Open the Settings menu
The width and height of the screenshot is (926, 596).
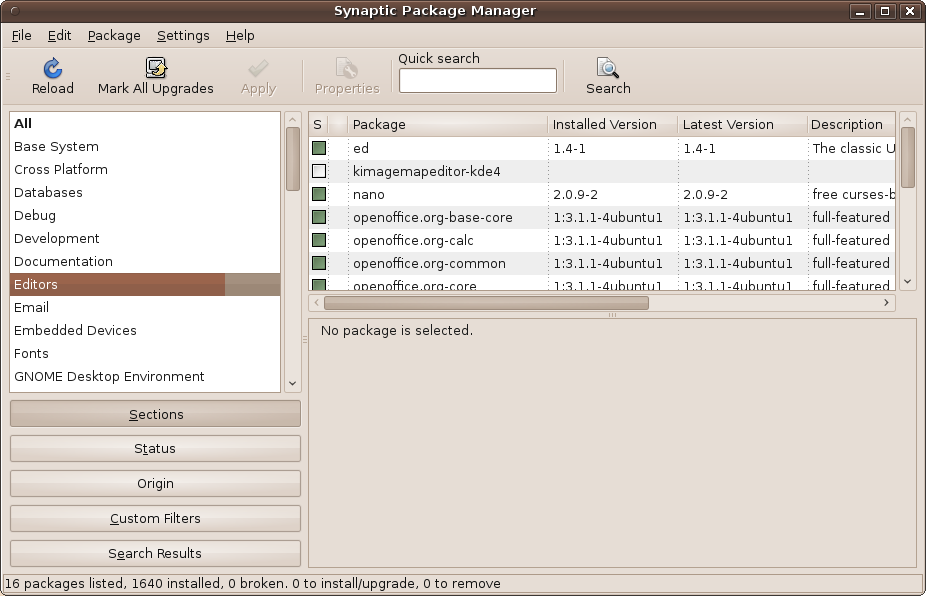[x=183, y=35]
